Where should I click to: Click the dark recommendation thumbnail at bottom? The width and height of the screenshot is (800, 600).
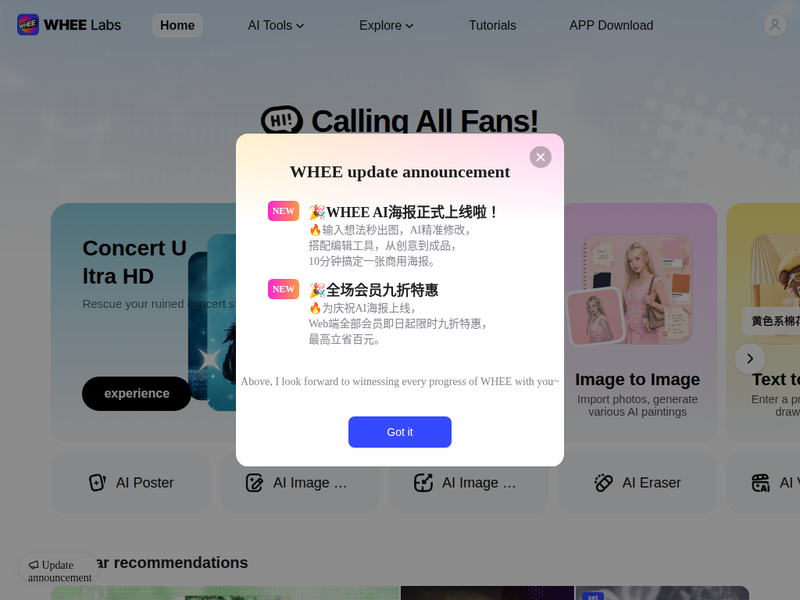click(x=487, y=593)
